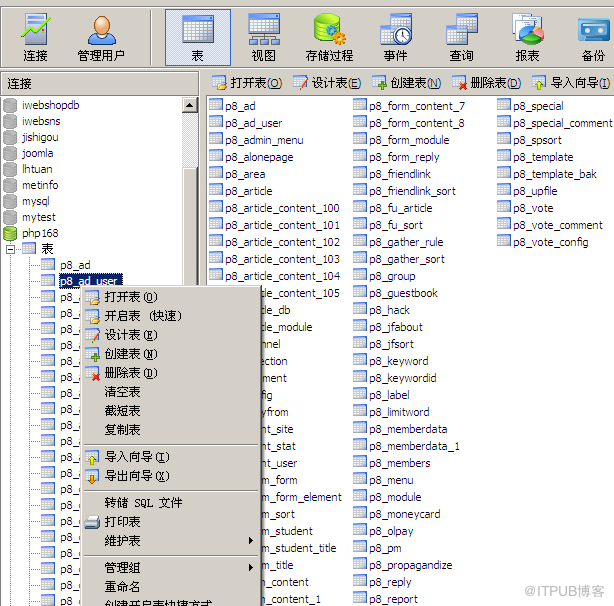Viewport: 614px width, 606px height.
Task: Choose 重命名 from the context menu
Action: tap(170, 587)
